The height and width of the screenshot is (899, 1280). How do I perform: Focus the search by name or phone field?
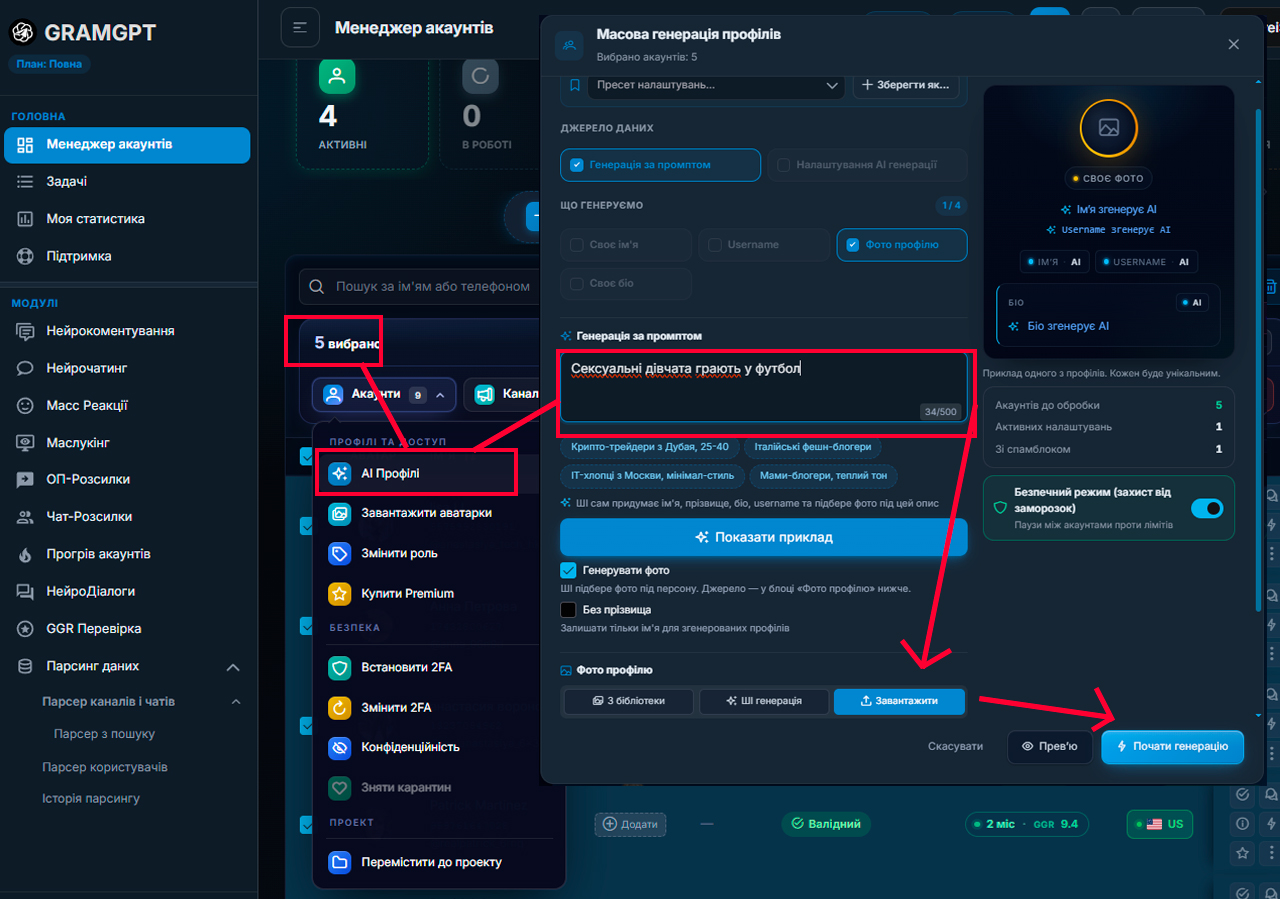tap(420, 286)
